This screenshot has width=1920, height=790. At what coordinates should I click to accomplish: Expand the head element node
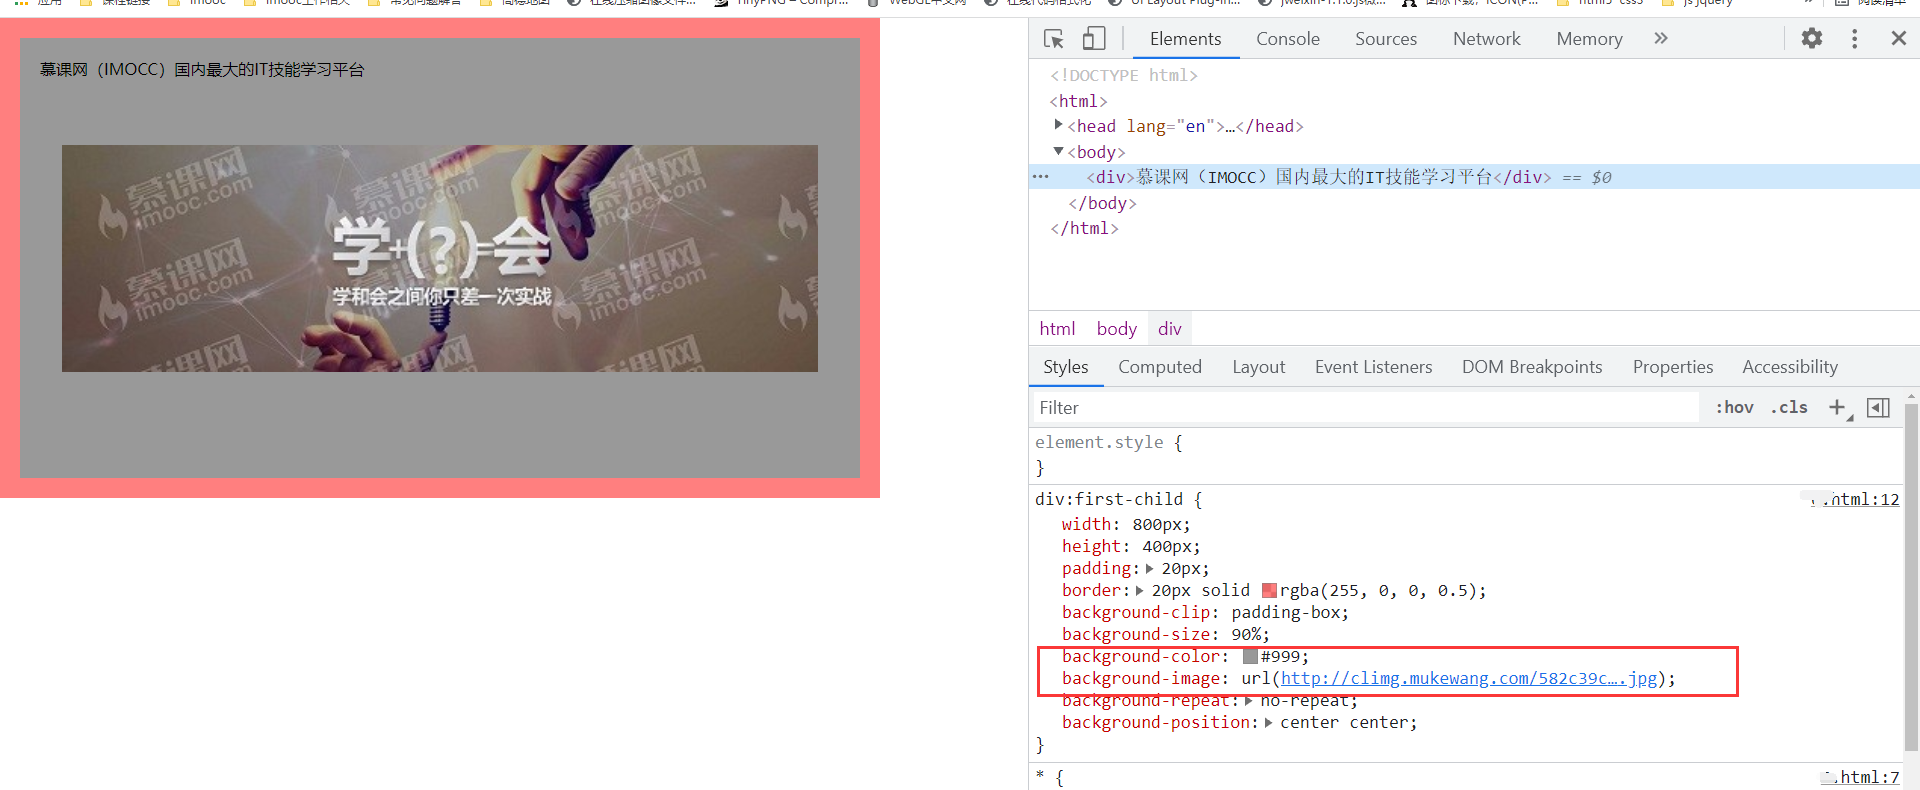click(1058, 125)
